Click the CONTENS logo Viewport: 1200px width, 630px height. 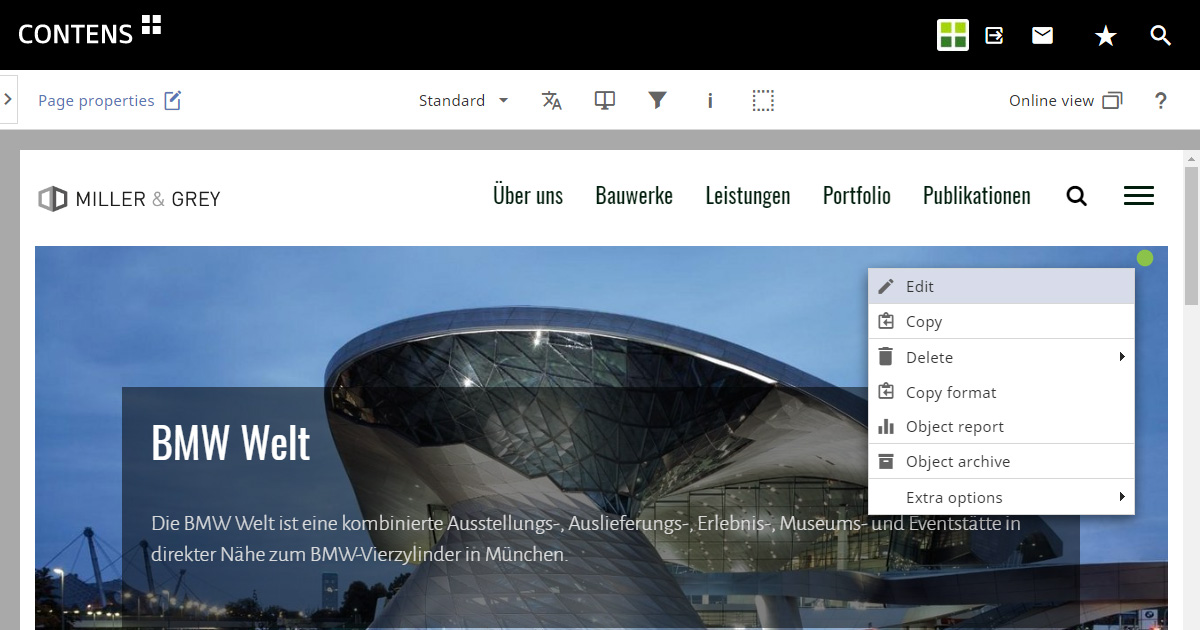click(89, 32)
